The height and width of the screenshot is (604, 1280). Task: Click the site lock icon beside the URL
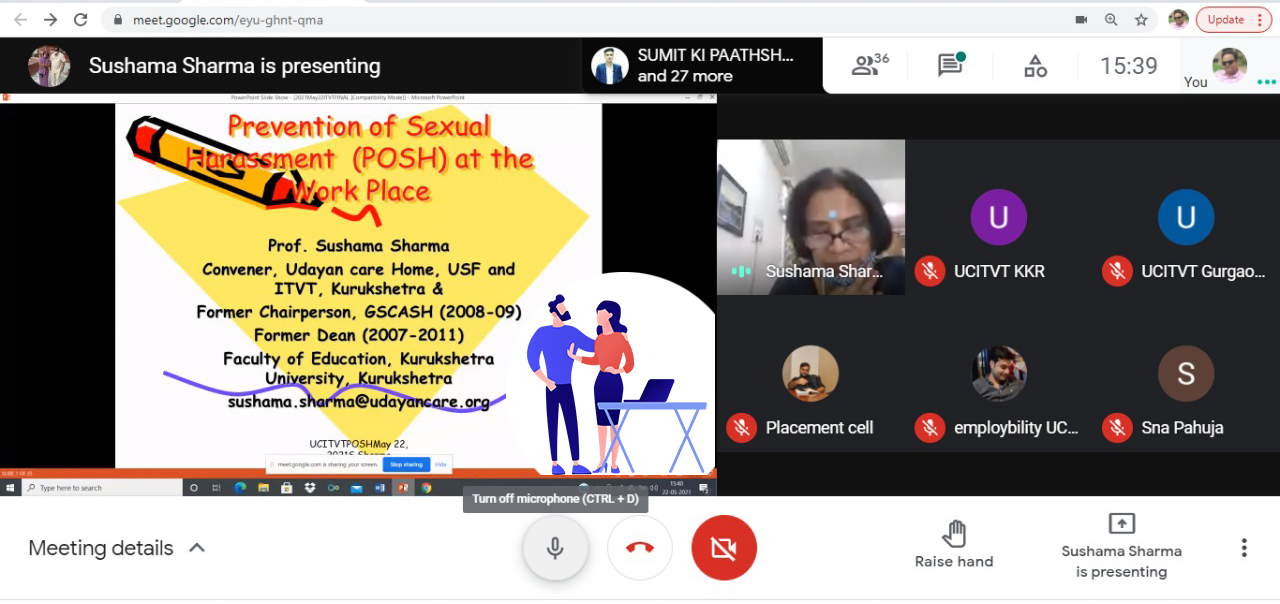coord(118,20)
